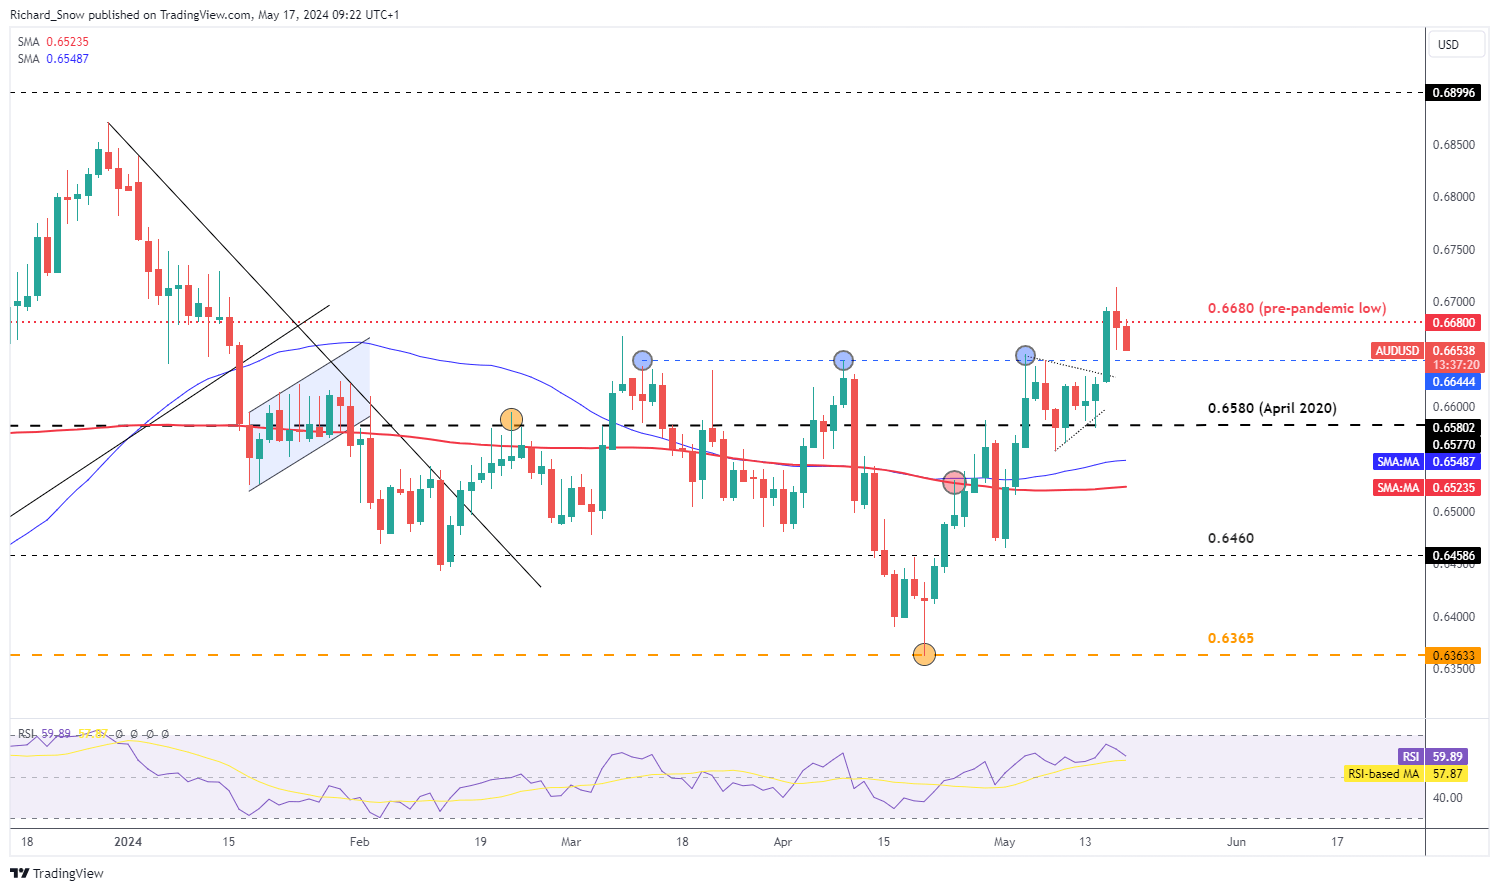Click the Mar label on the time axis

(571, 842)
